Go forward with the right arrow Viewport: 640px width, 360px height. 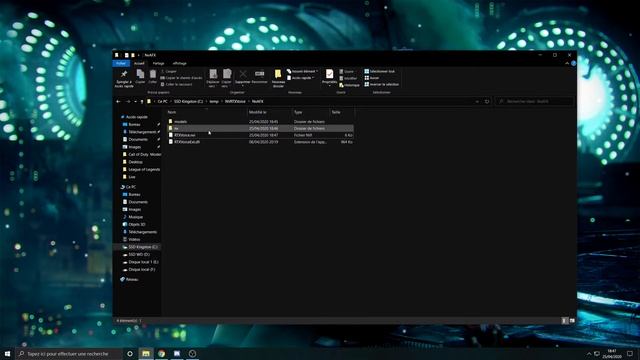point(127,101)
